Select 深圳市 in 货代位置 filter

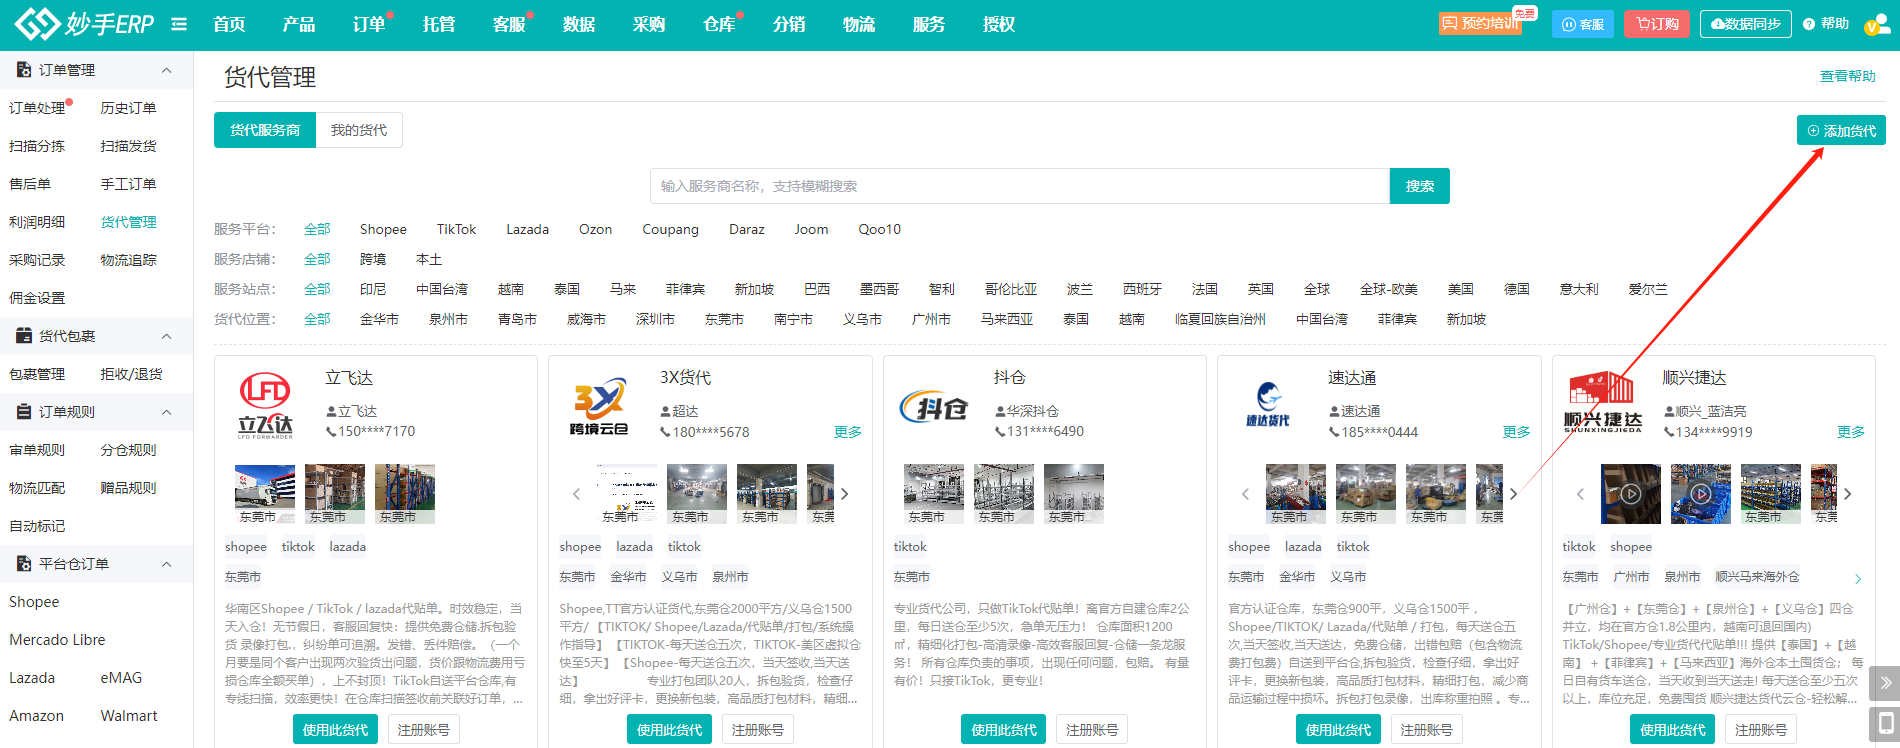655,319
